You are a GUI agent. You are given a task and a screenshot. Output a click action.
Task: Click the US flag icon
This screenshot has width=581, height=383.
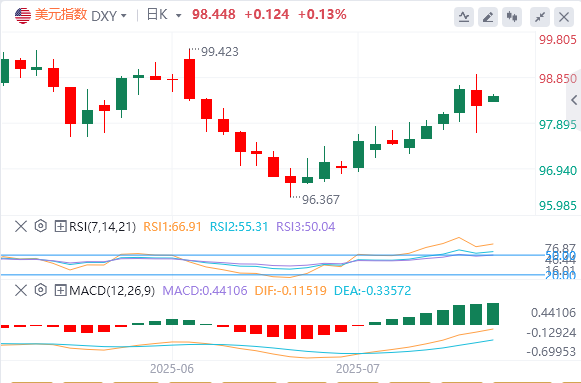coord(23,16)
